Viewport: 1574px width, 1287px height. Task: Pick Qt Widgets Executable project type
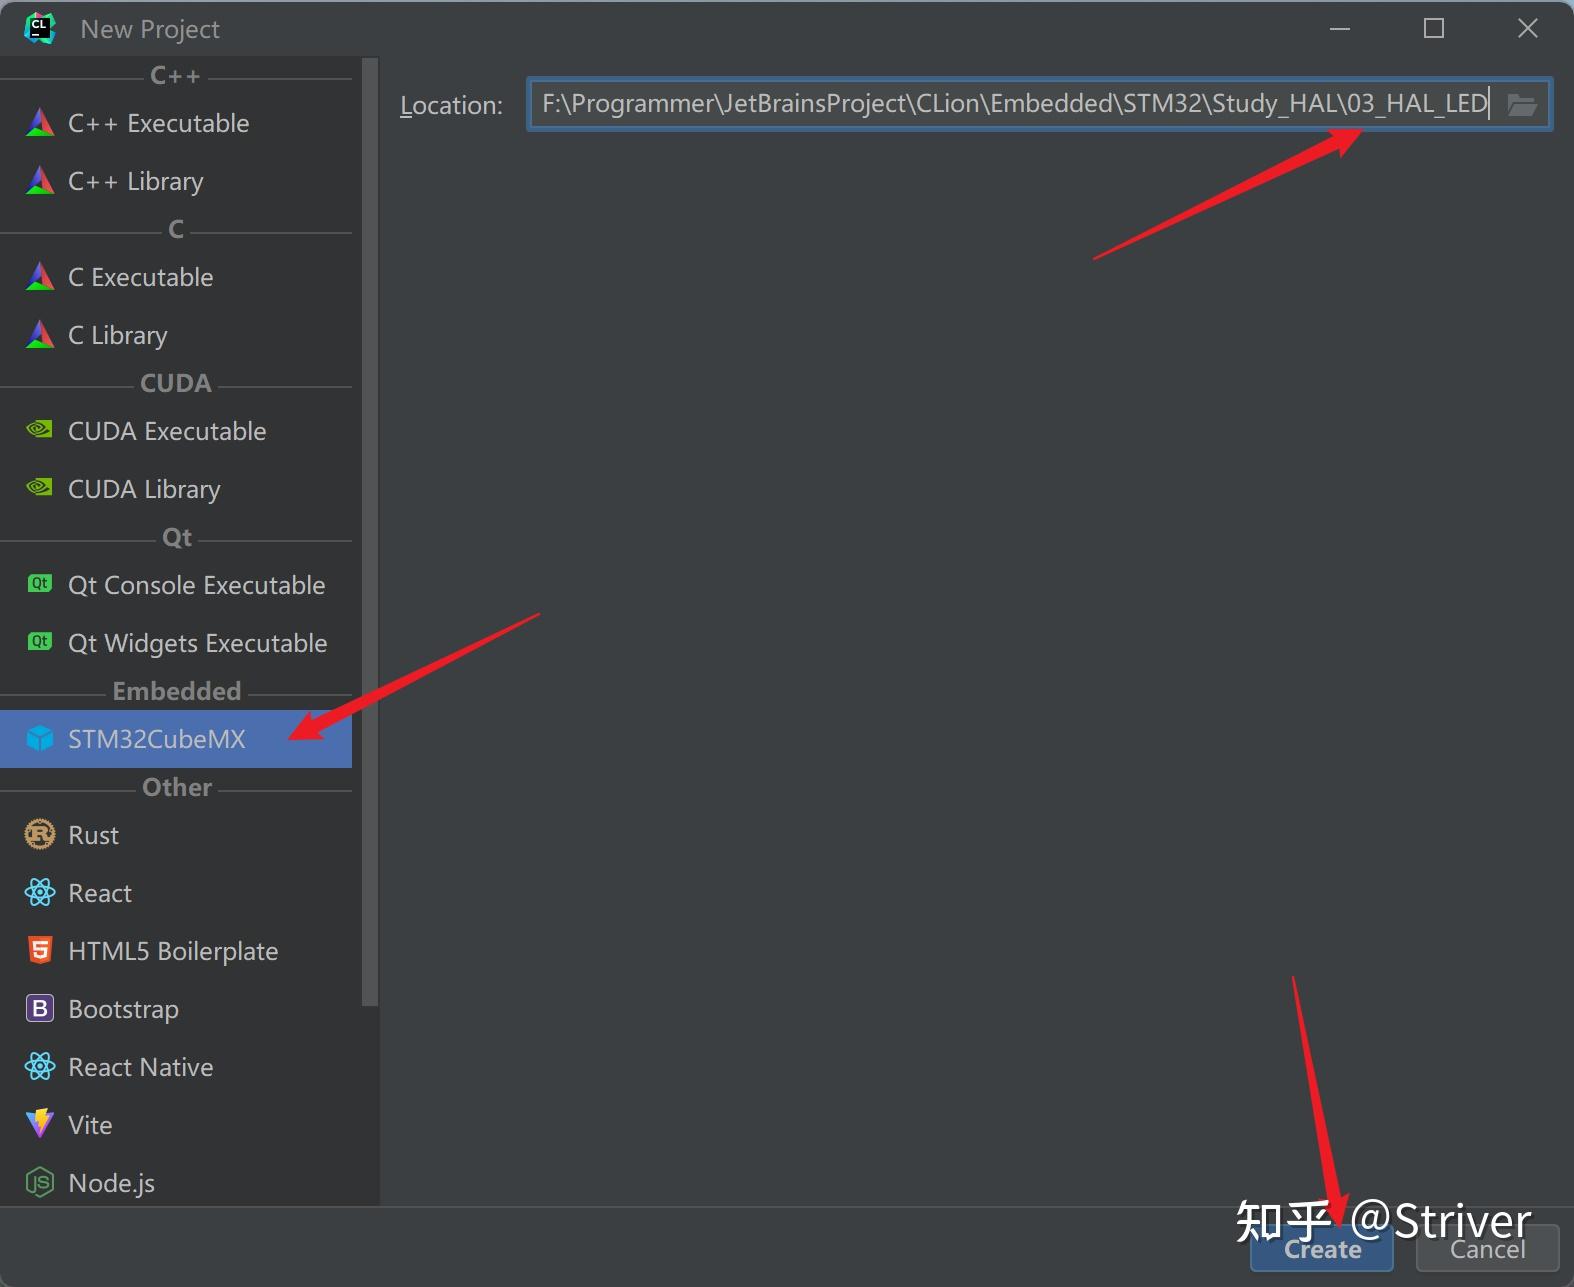[176, 643]
